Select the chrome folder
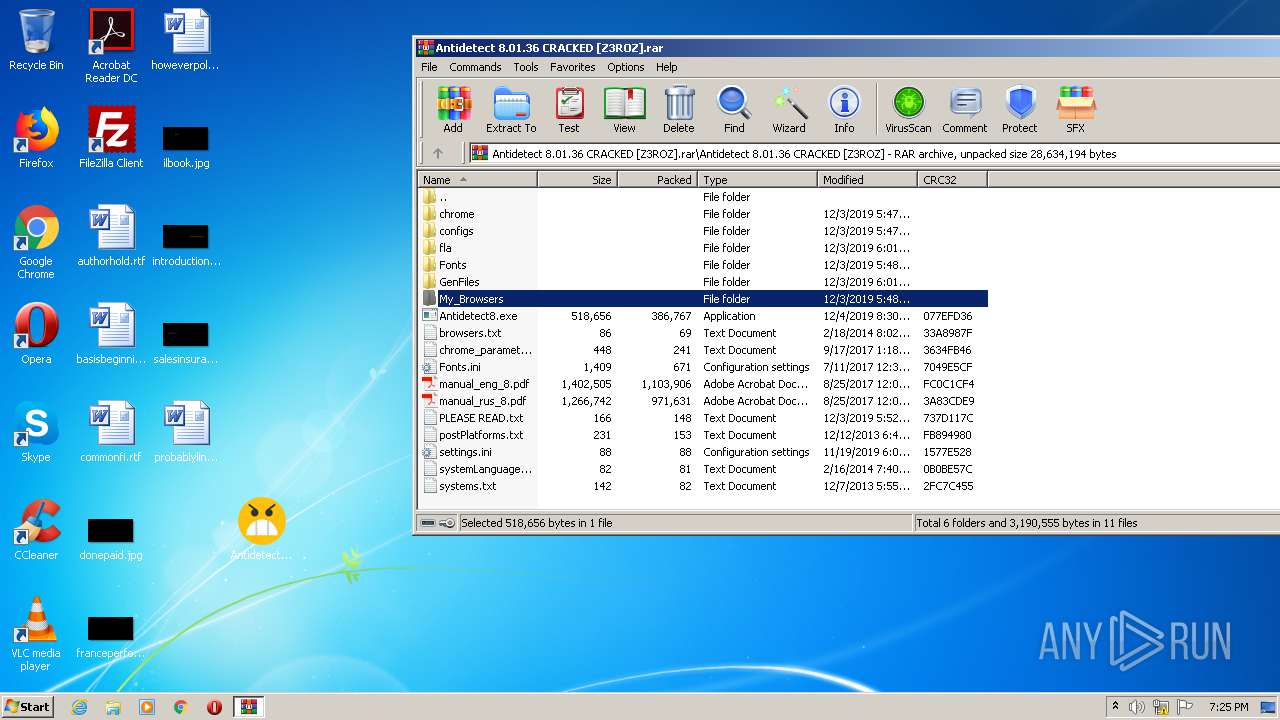 pos(702,214)
